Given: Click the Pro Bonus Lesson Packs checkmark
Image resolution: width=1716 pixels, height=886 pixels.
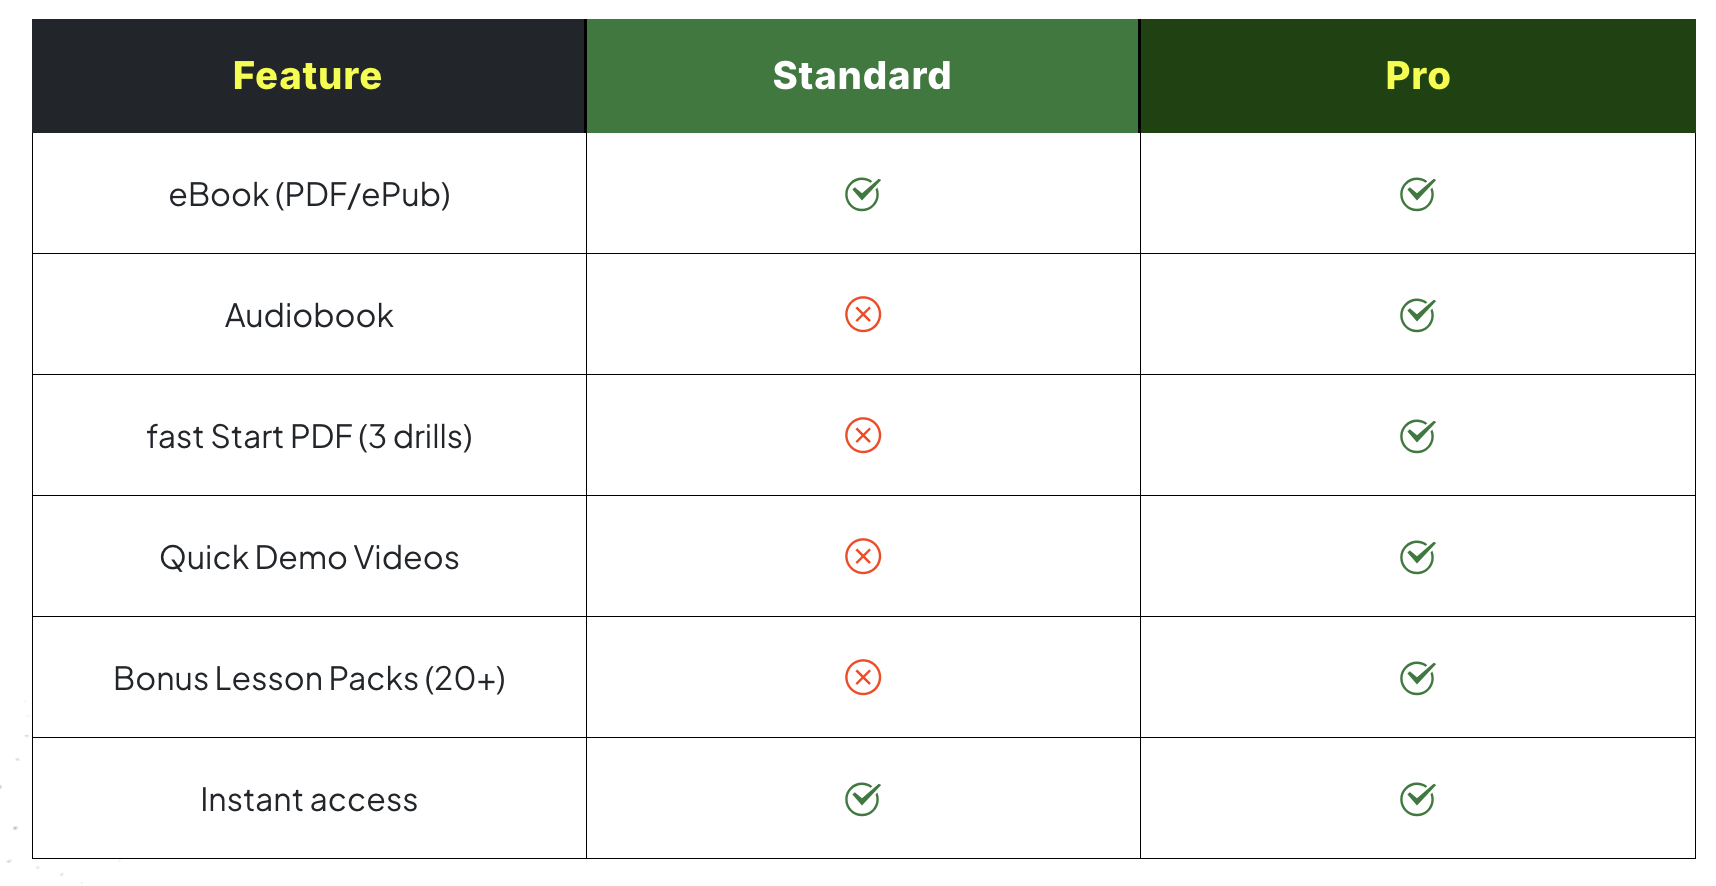Looking at the screenshot, I should coord(1417,678).
